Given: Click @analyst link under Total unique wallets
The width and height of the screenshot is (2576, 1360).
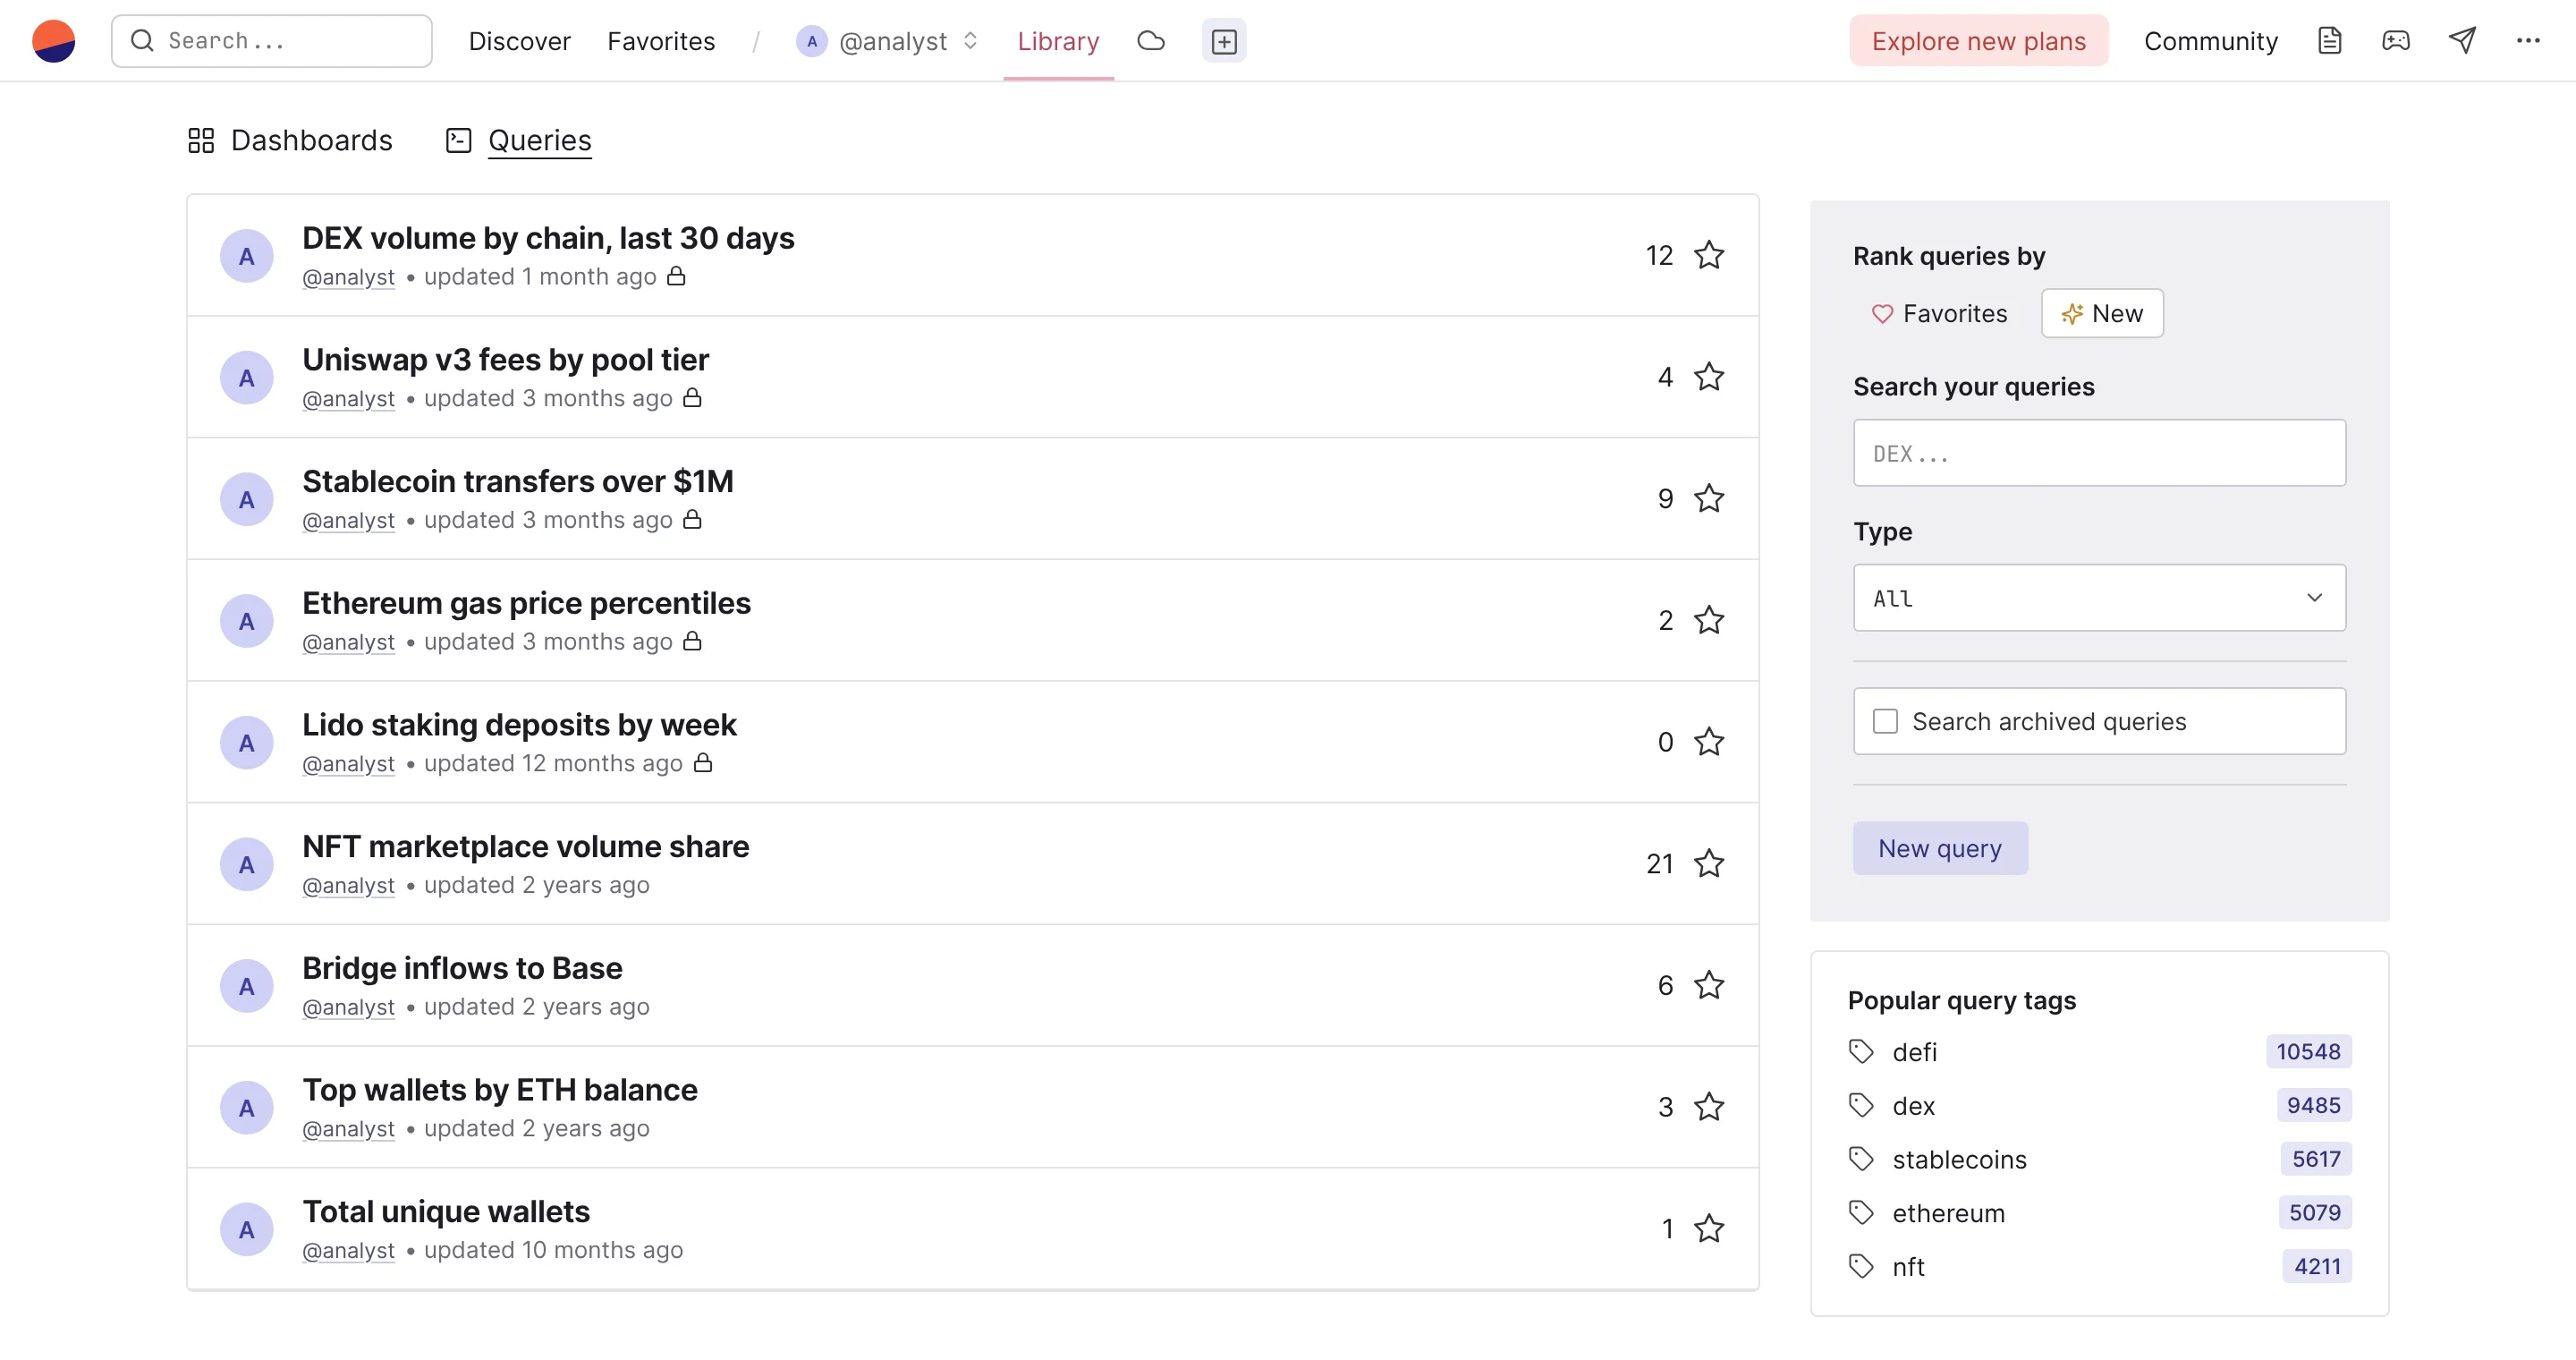Looking at the screenshot, I should 349,1251.
